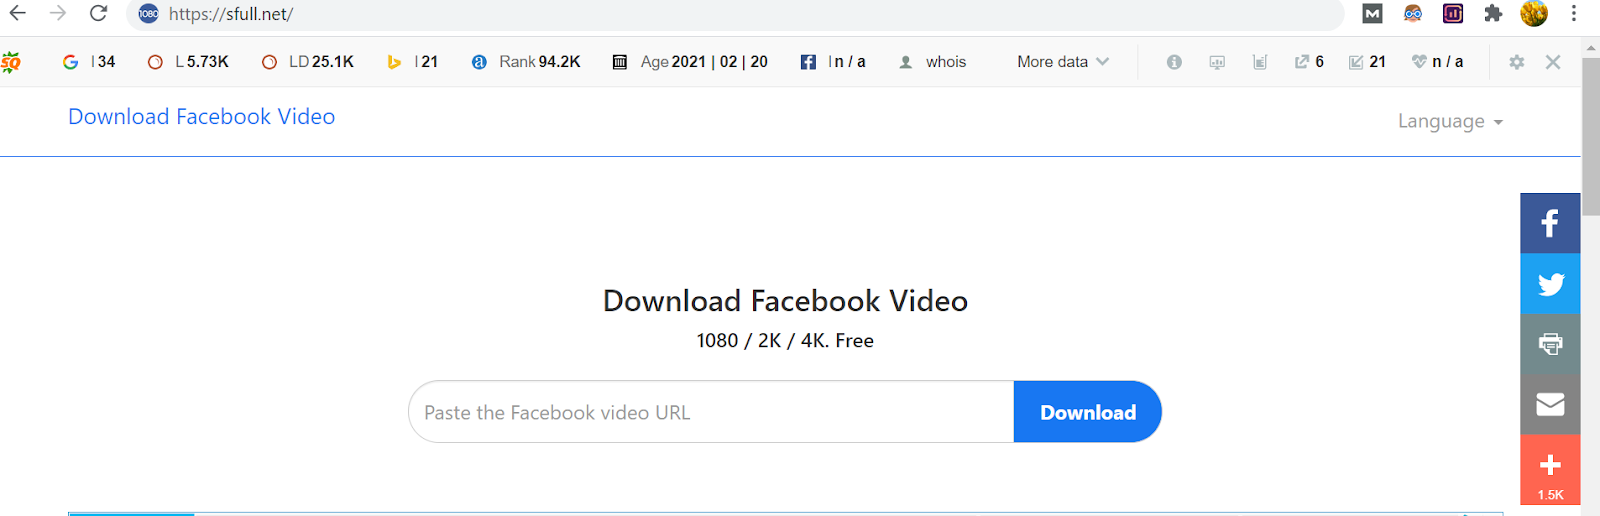
Task: Click the Download Facebook Video main heading
Action: [785, 301]
